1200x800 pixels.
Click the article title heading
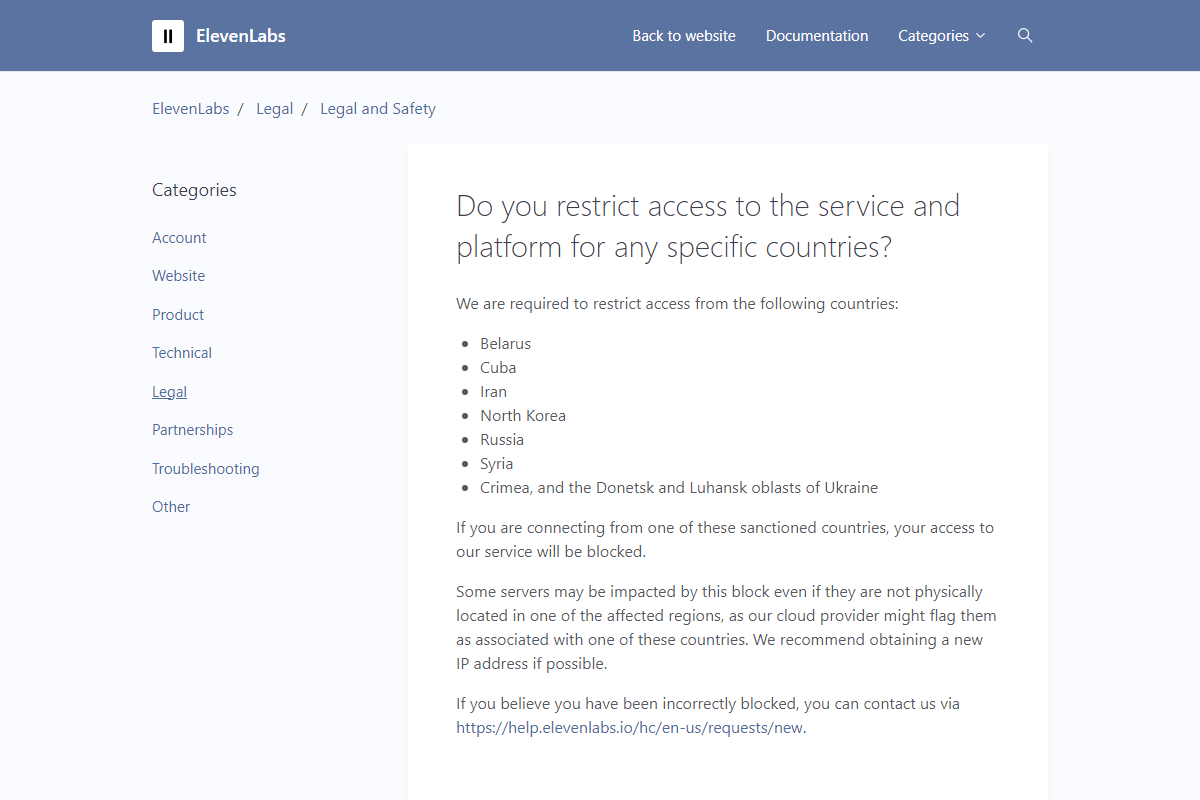(x=707, y=226)
